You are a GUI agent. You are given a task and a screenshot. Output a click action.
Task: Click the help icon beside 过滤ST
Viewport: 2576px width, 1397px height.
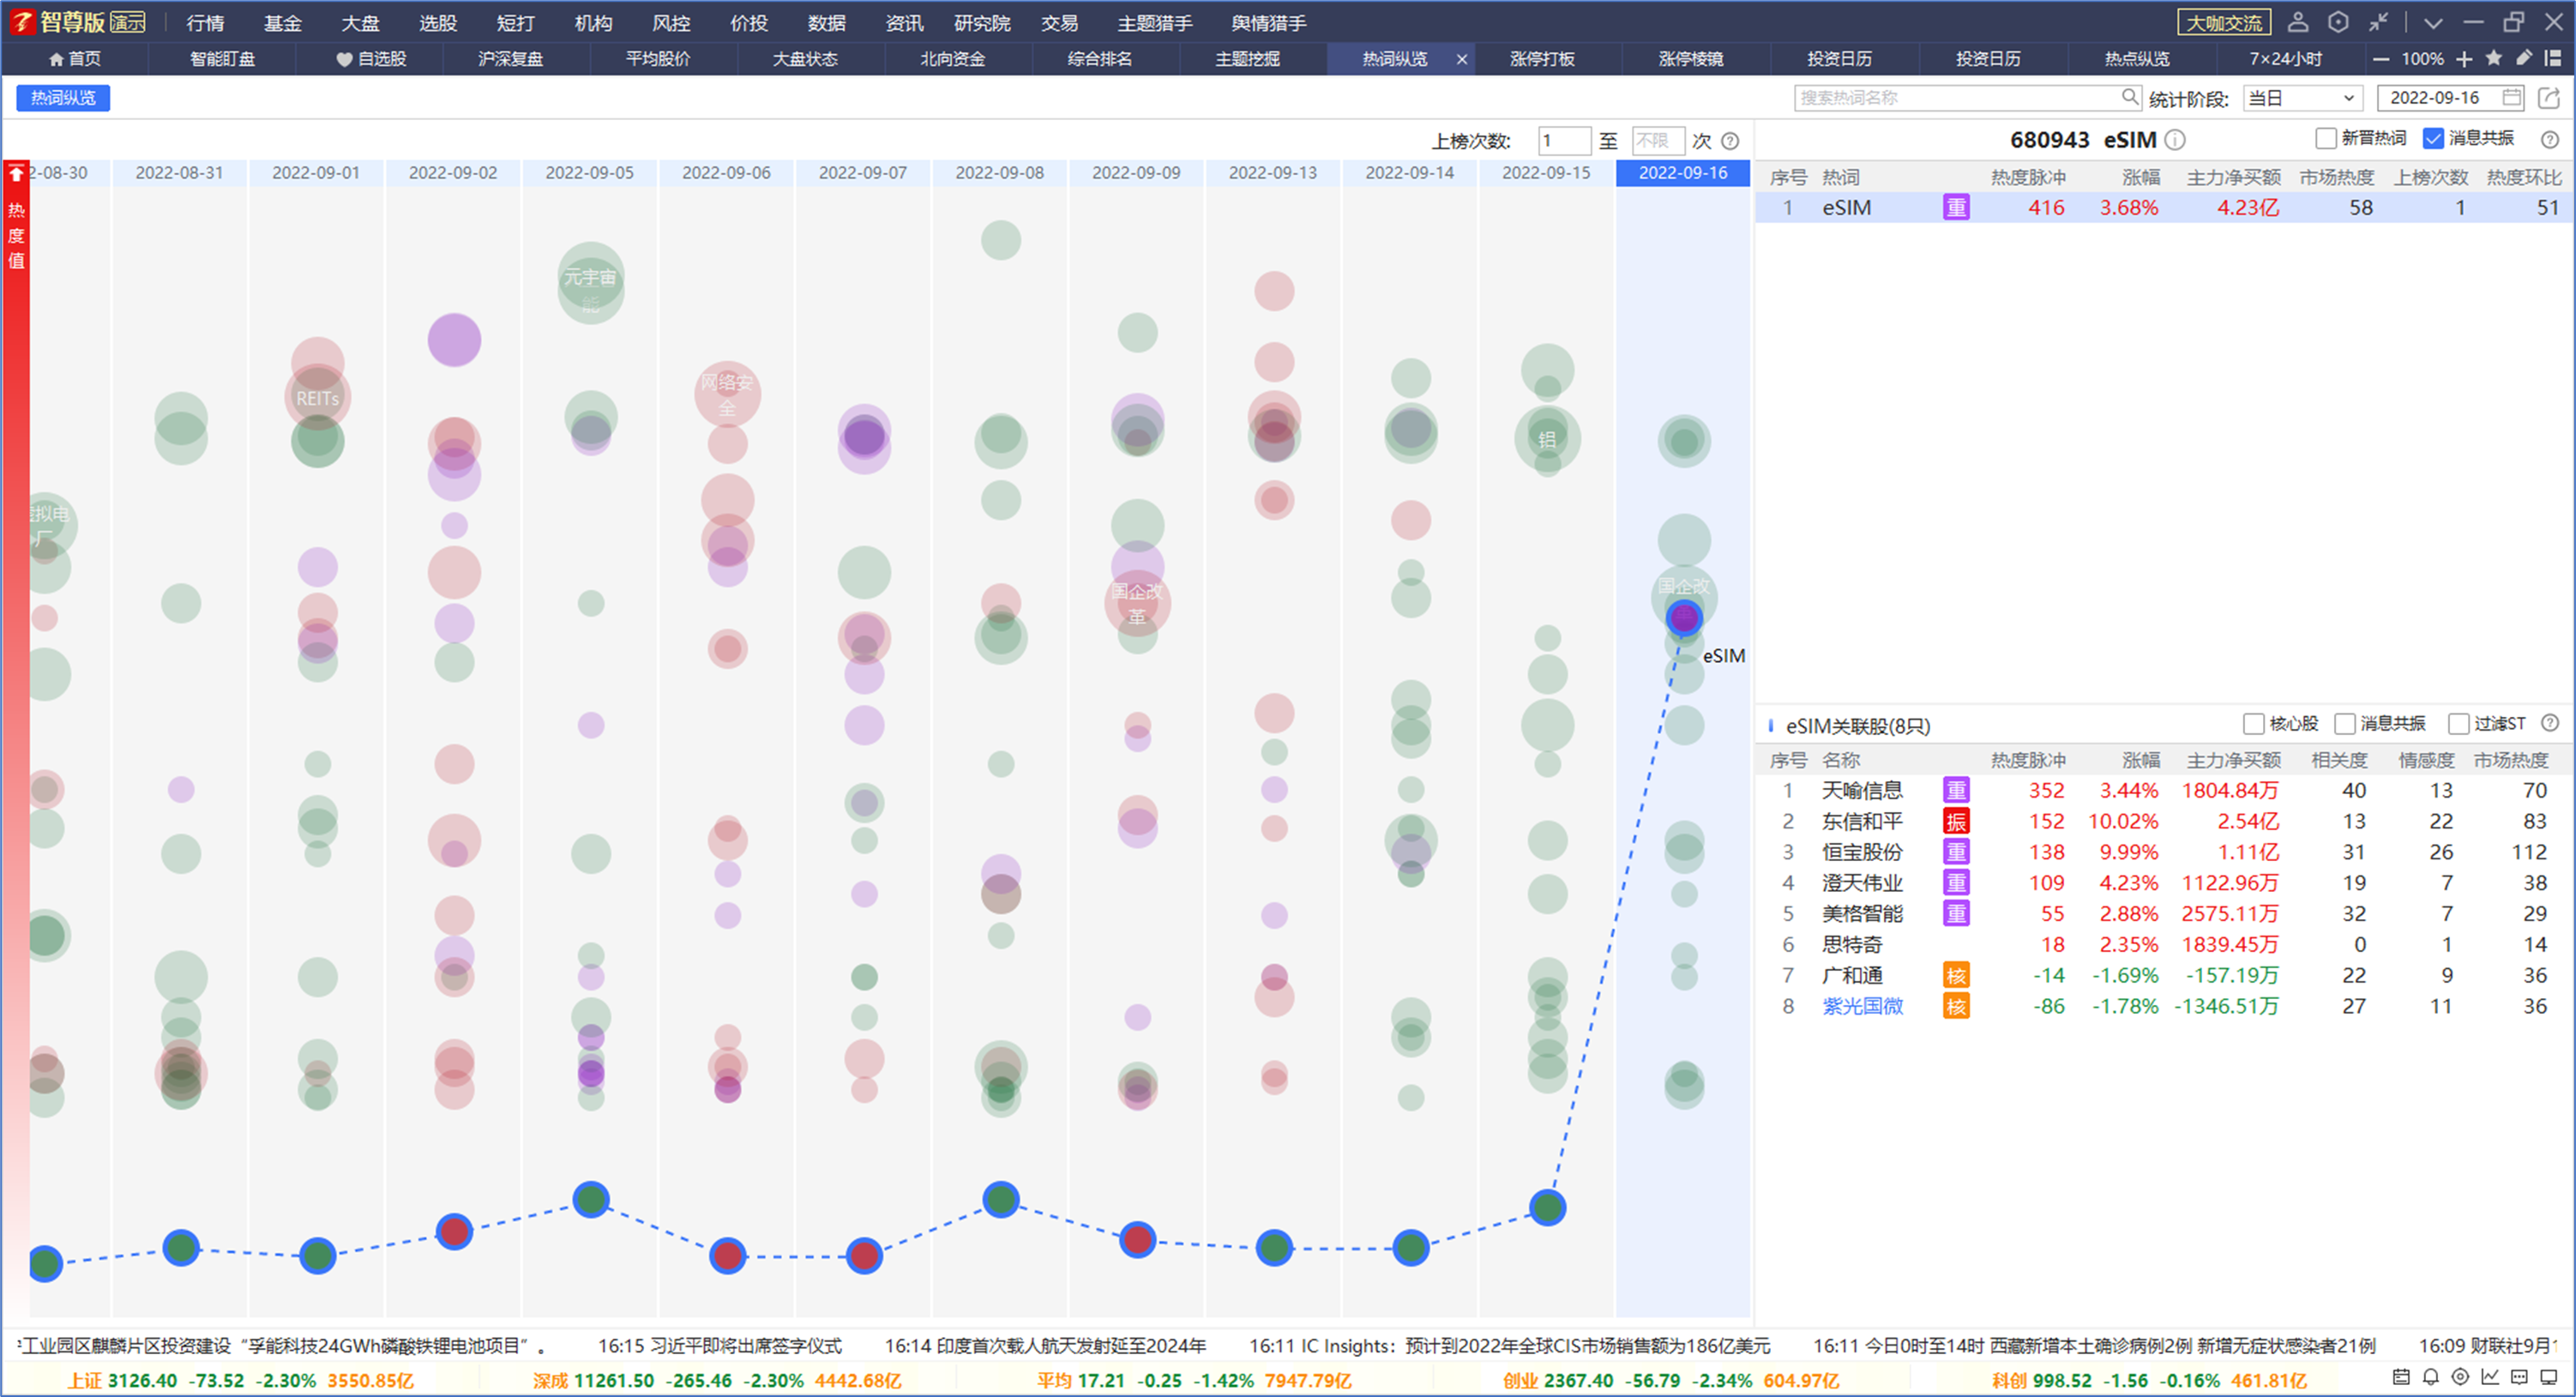pos(2550,722)
